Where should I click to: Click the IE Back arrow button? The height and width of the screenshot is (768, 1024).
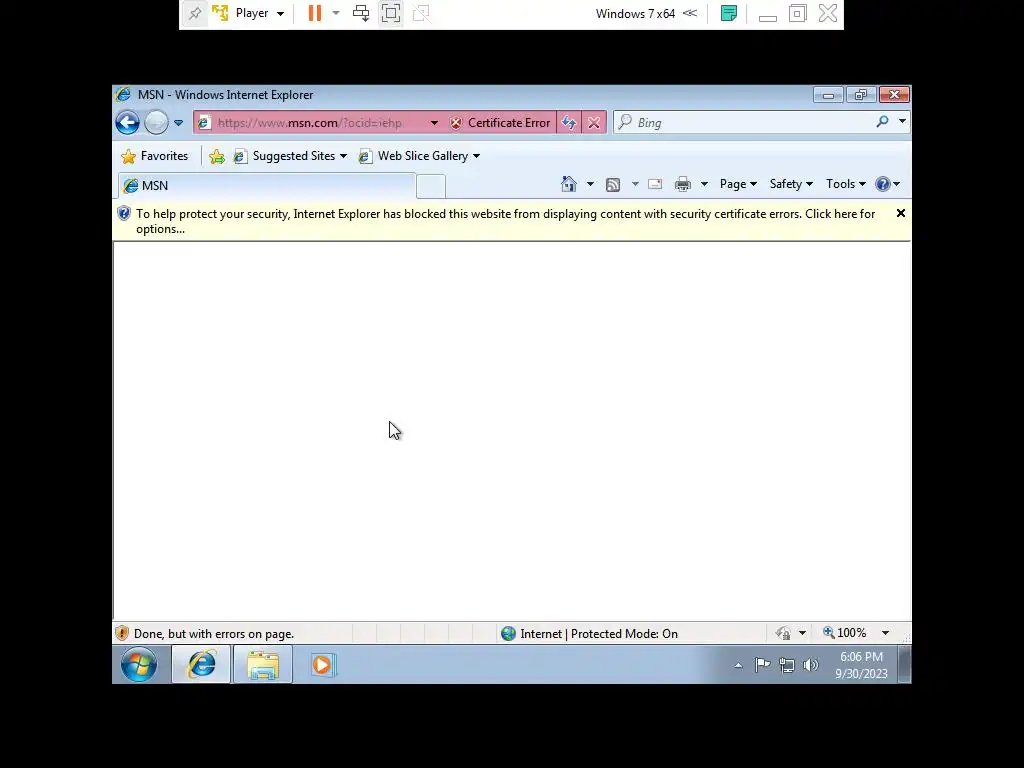127,122
